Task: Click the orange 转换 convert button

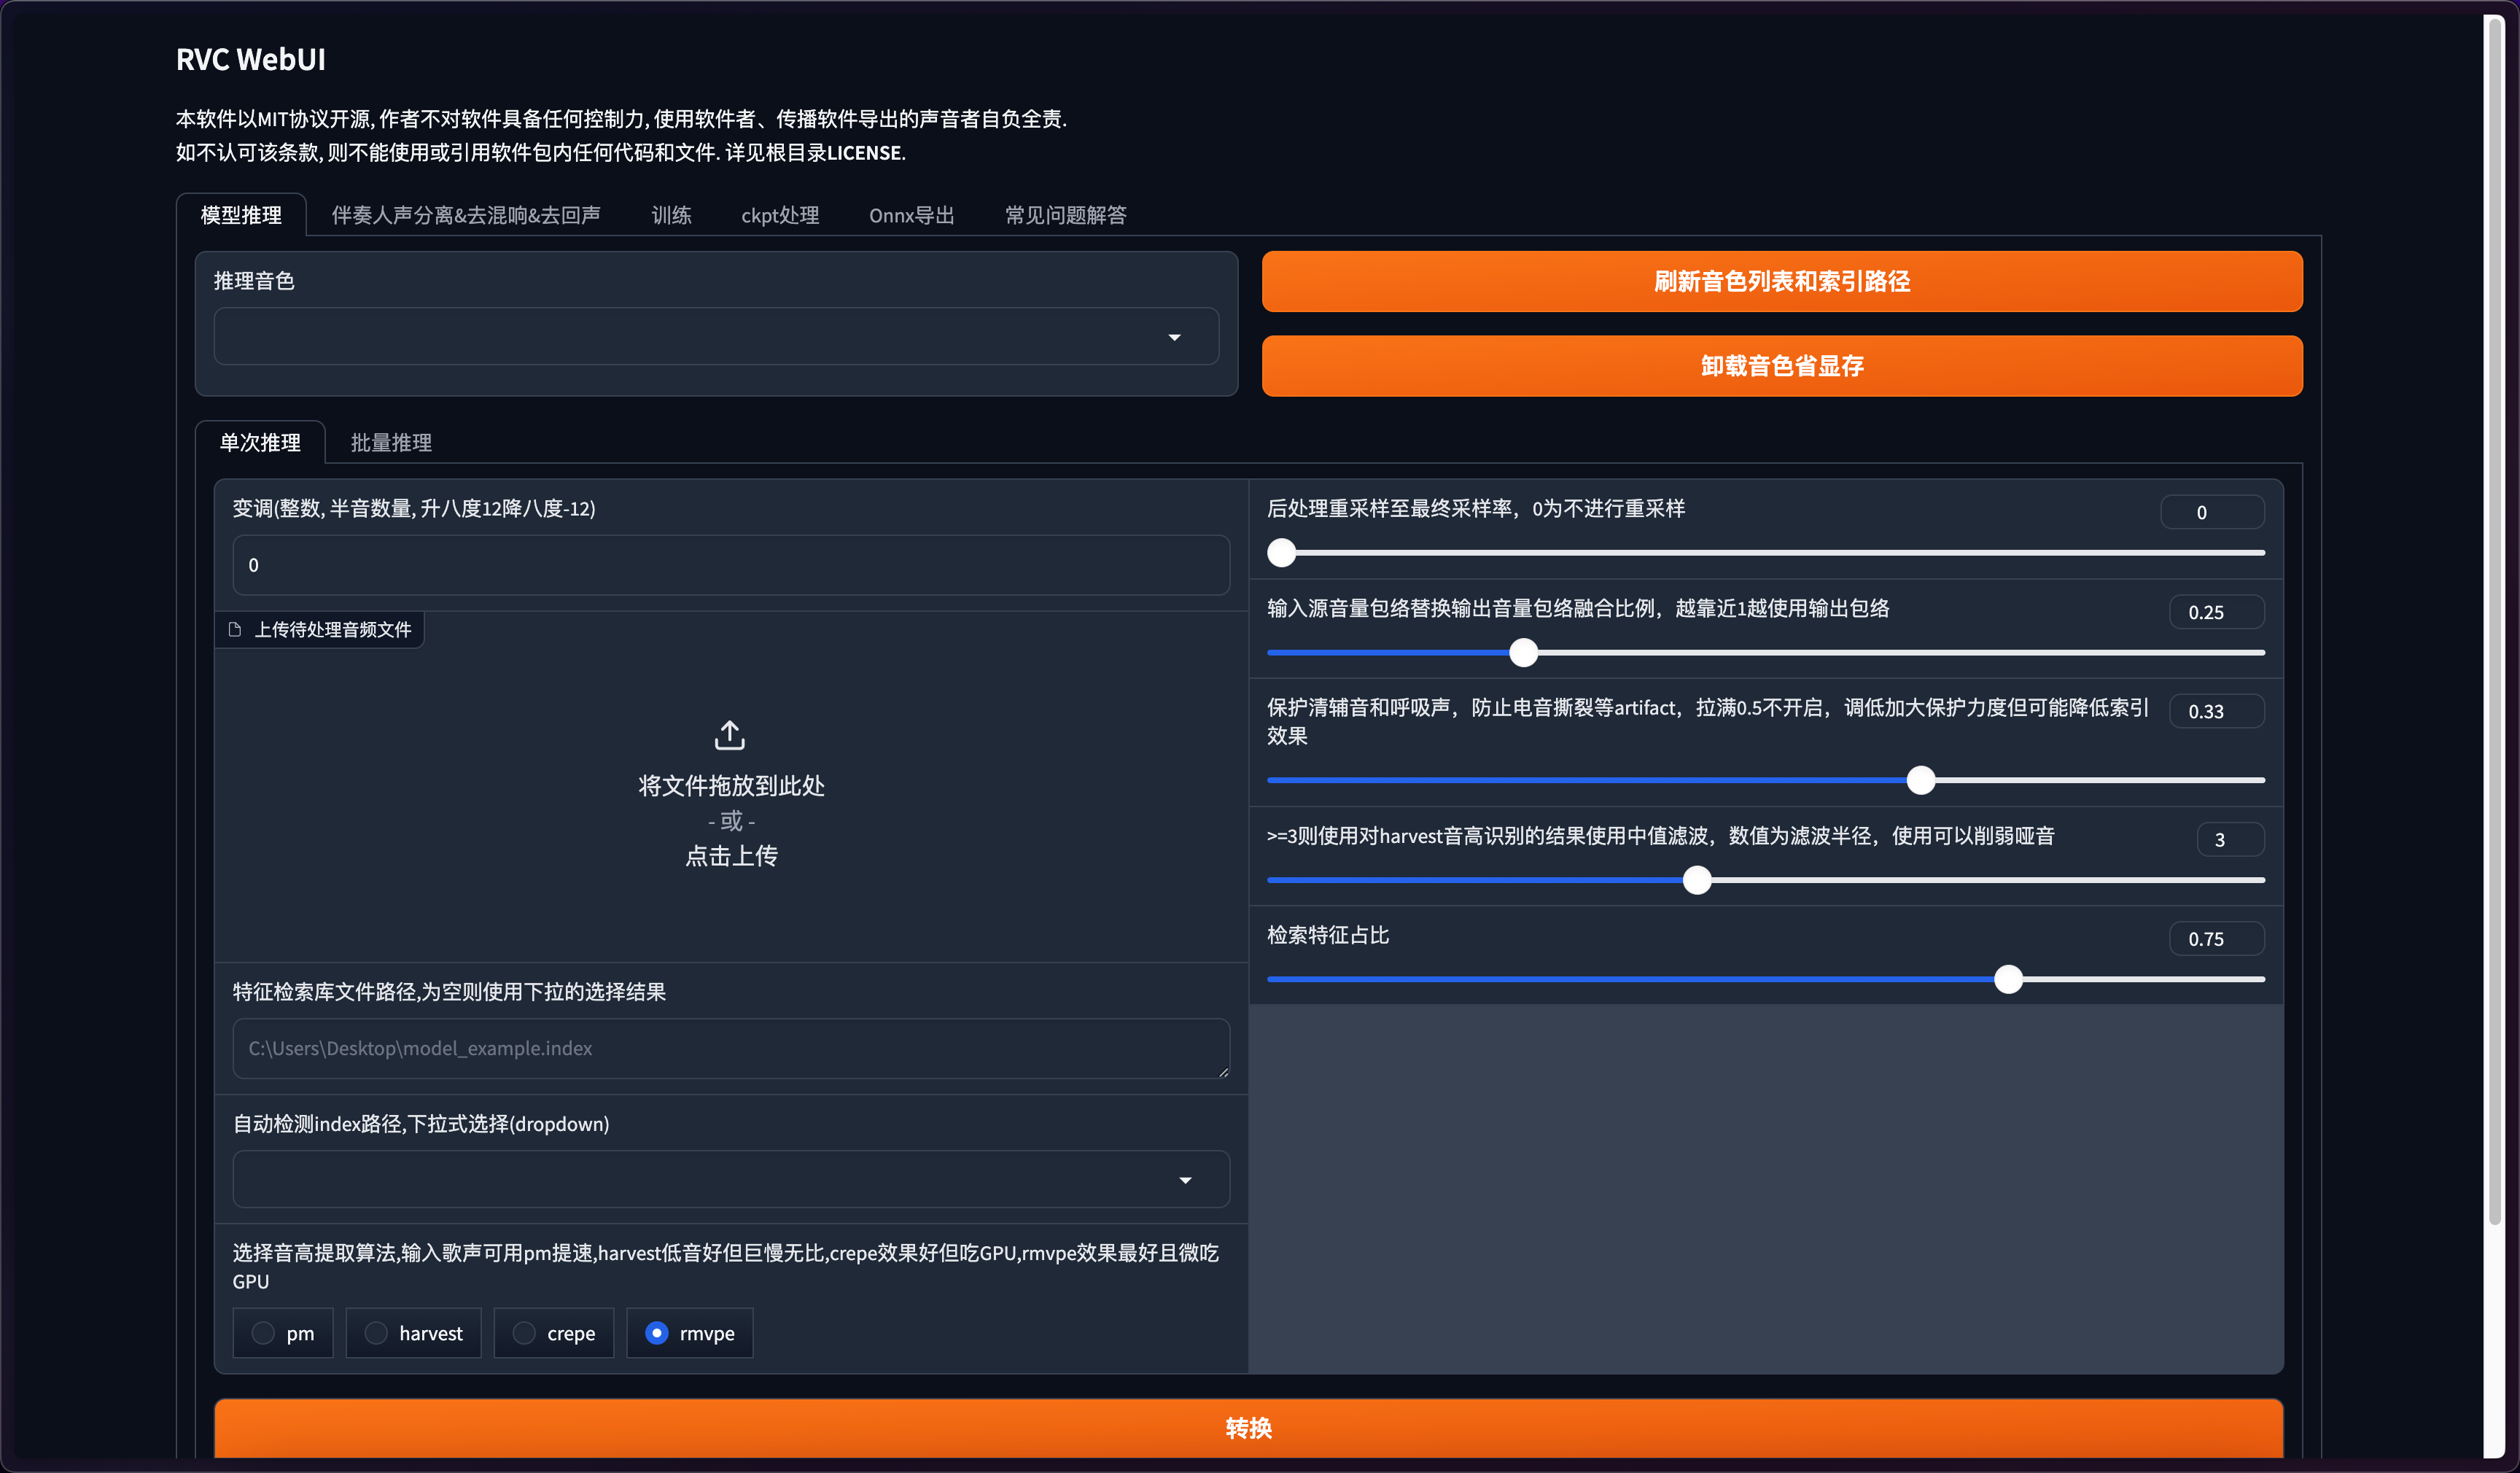Action: (x=1248, y=1427)
